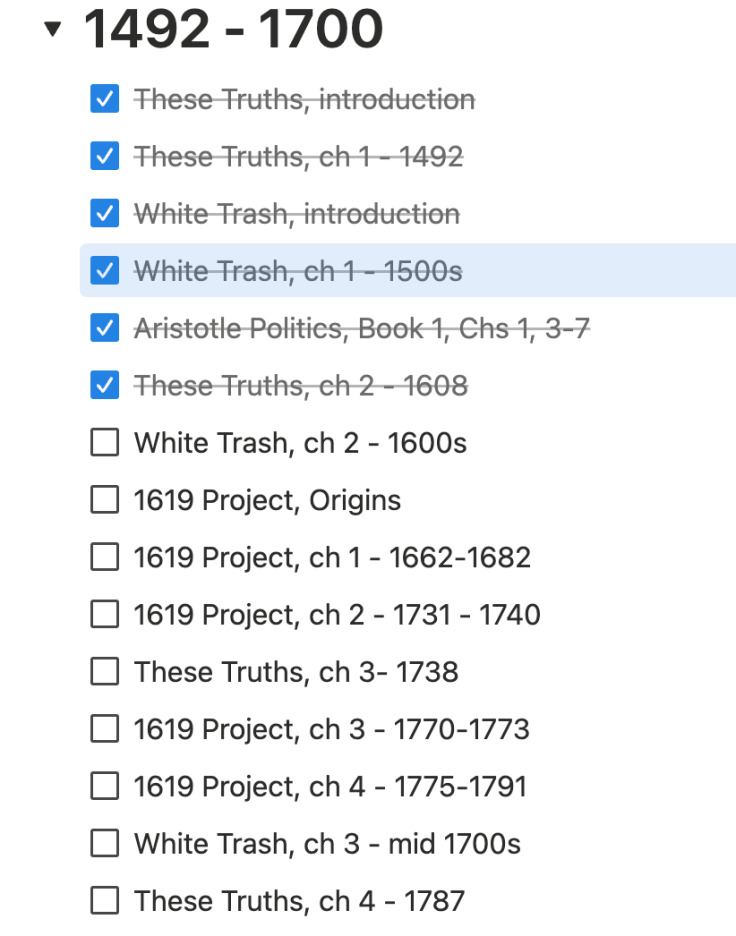Screen dimensions: 736x936
Task: Uncheck White Trash, introduction checkbox
Action: coord(105,213)
